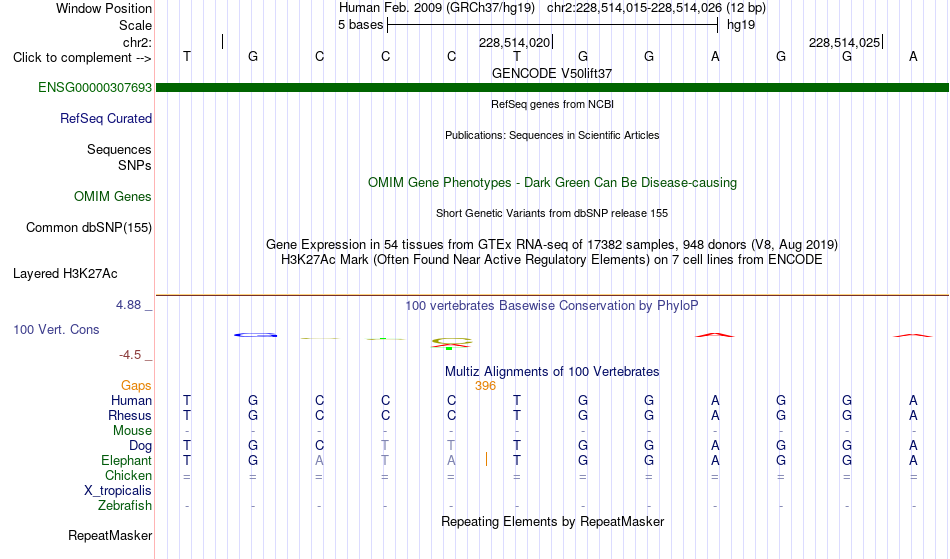Click "100 vertebrates Basewise Conservation by PhyloP" title
Viewport: 950px width, 559px height.
pyautogui.click(x=552, y=305)
